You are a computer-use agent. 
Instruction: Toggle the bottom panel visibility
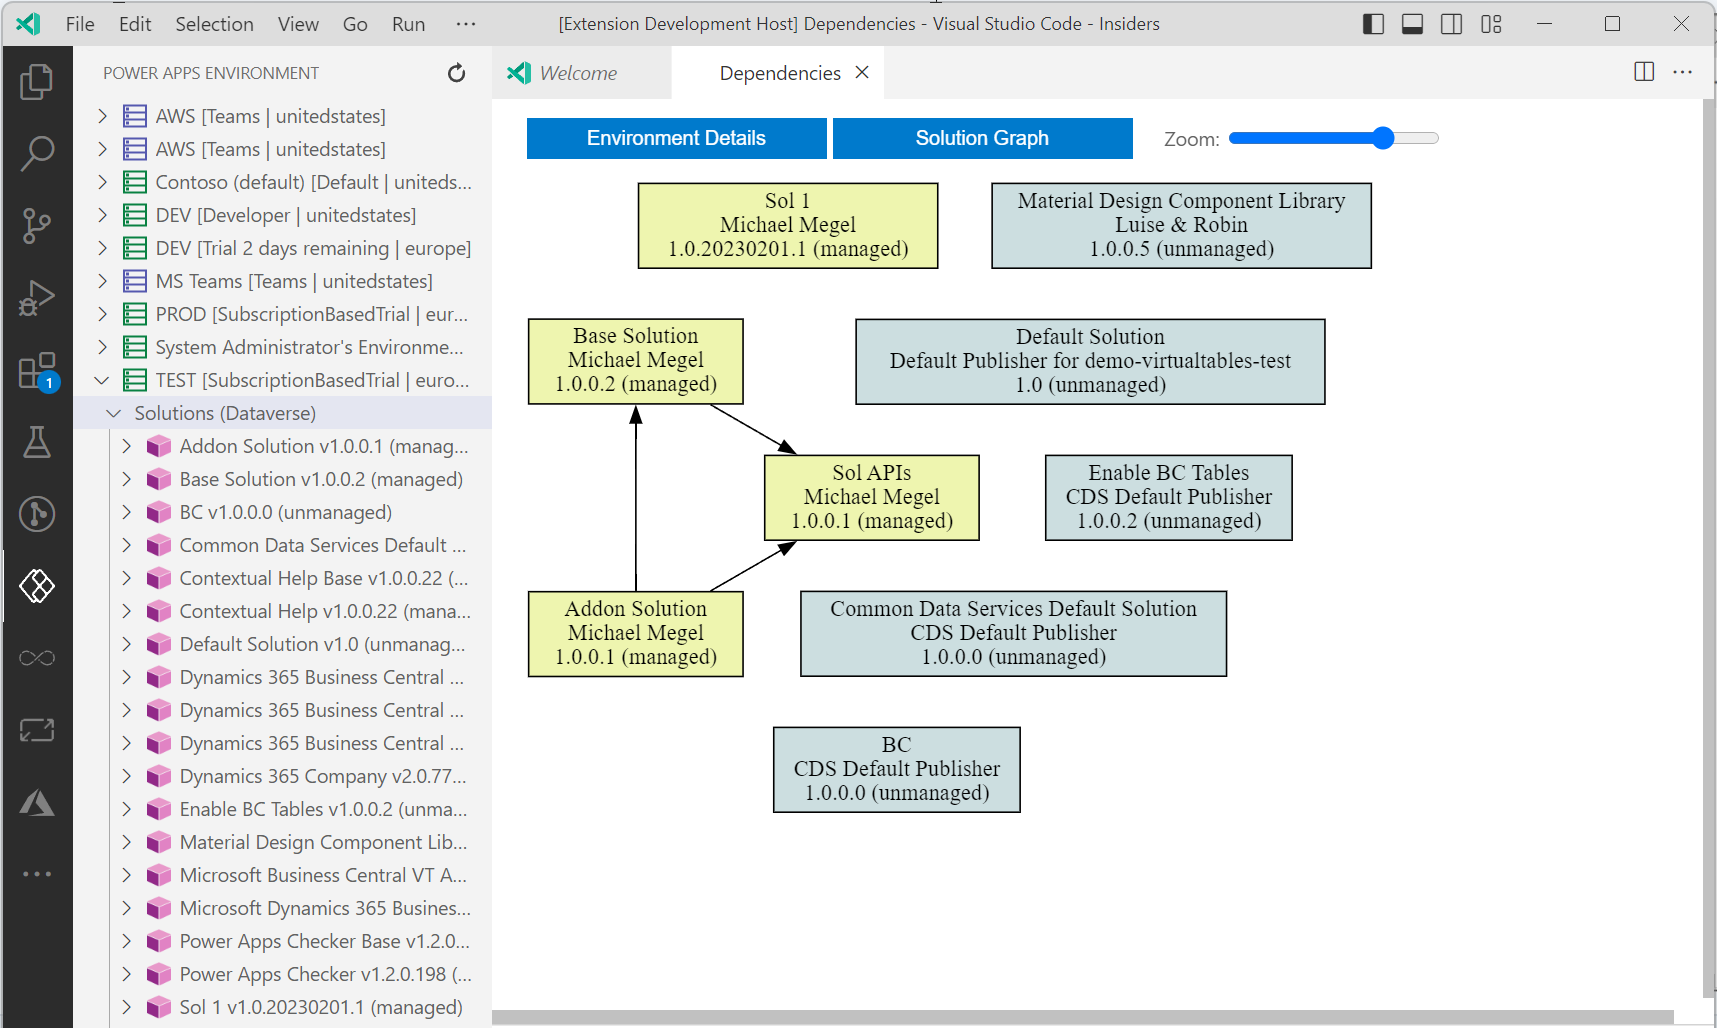click(x=1412, y=24)
